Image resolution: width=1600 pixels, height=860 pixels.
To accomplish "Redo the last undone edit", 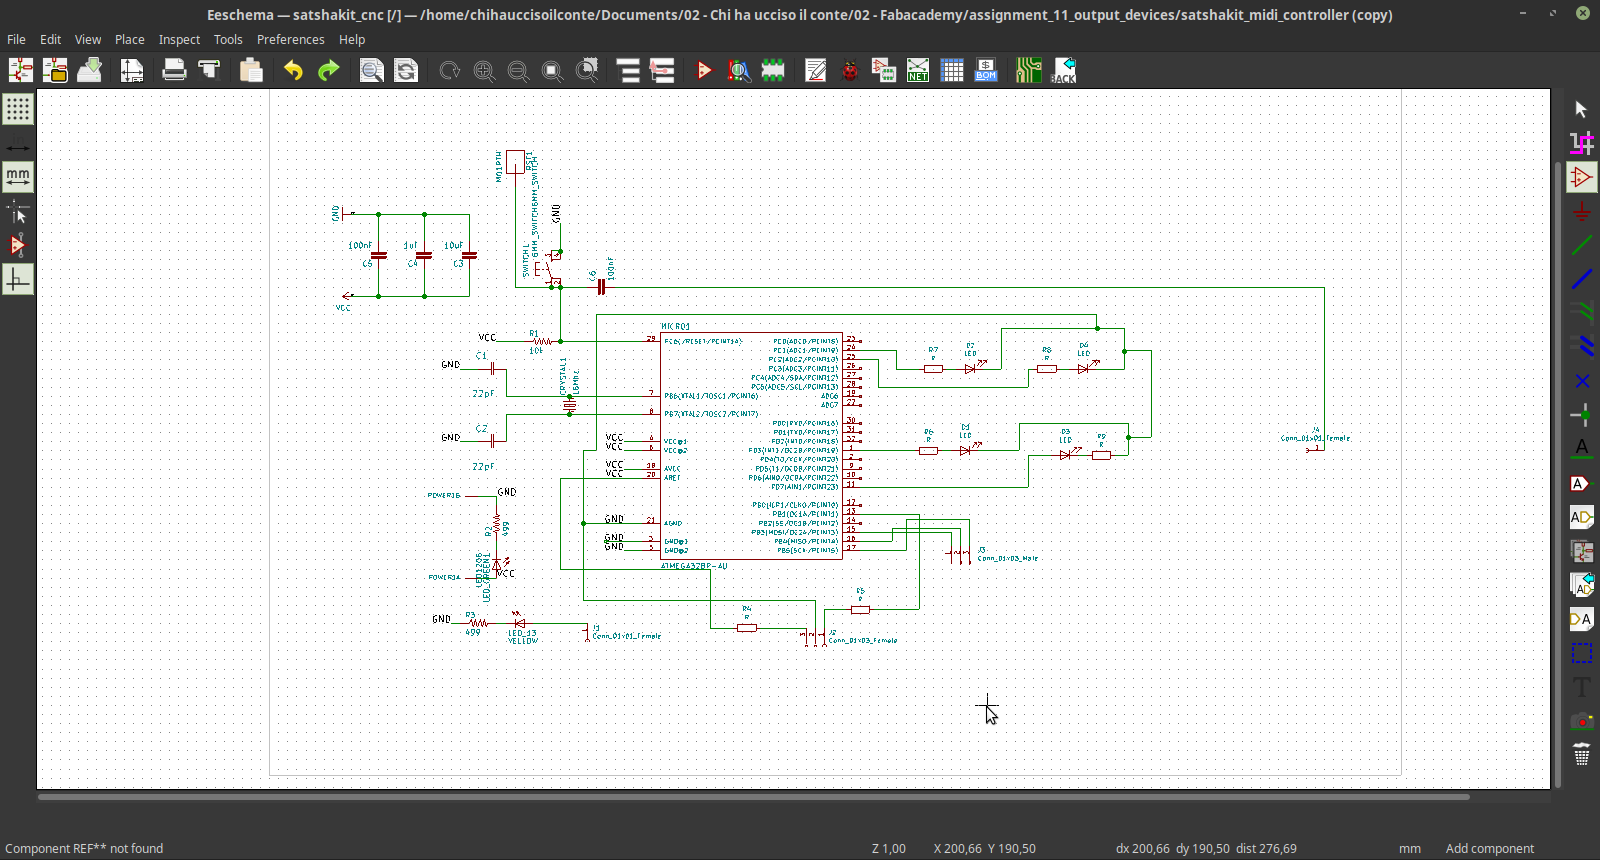I will pyautogui.click(x=328, y=70).
